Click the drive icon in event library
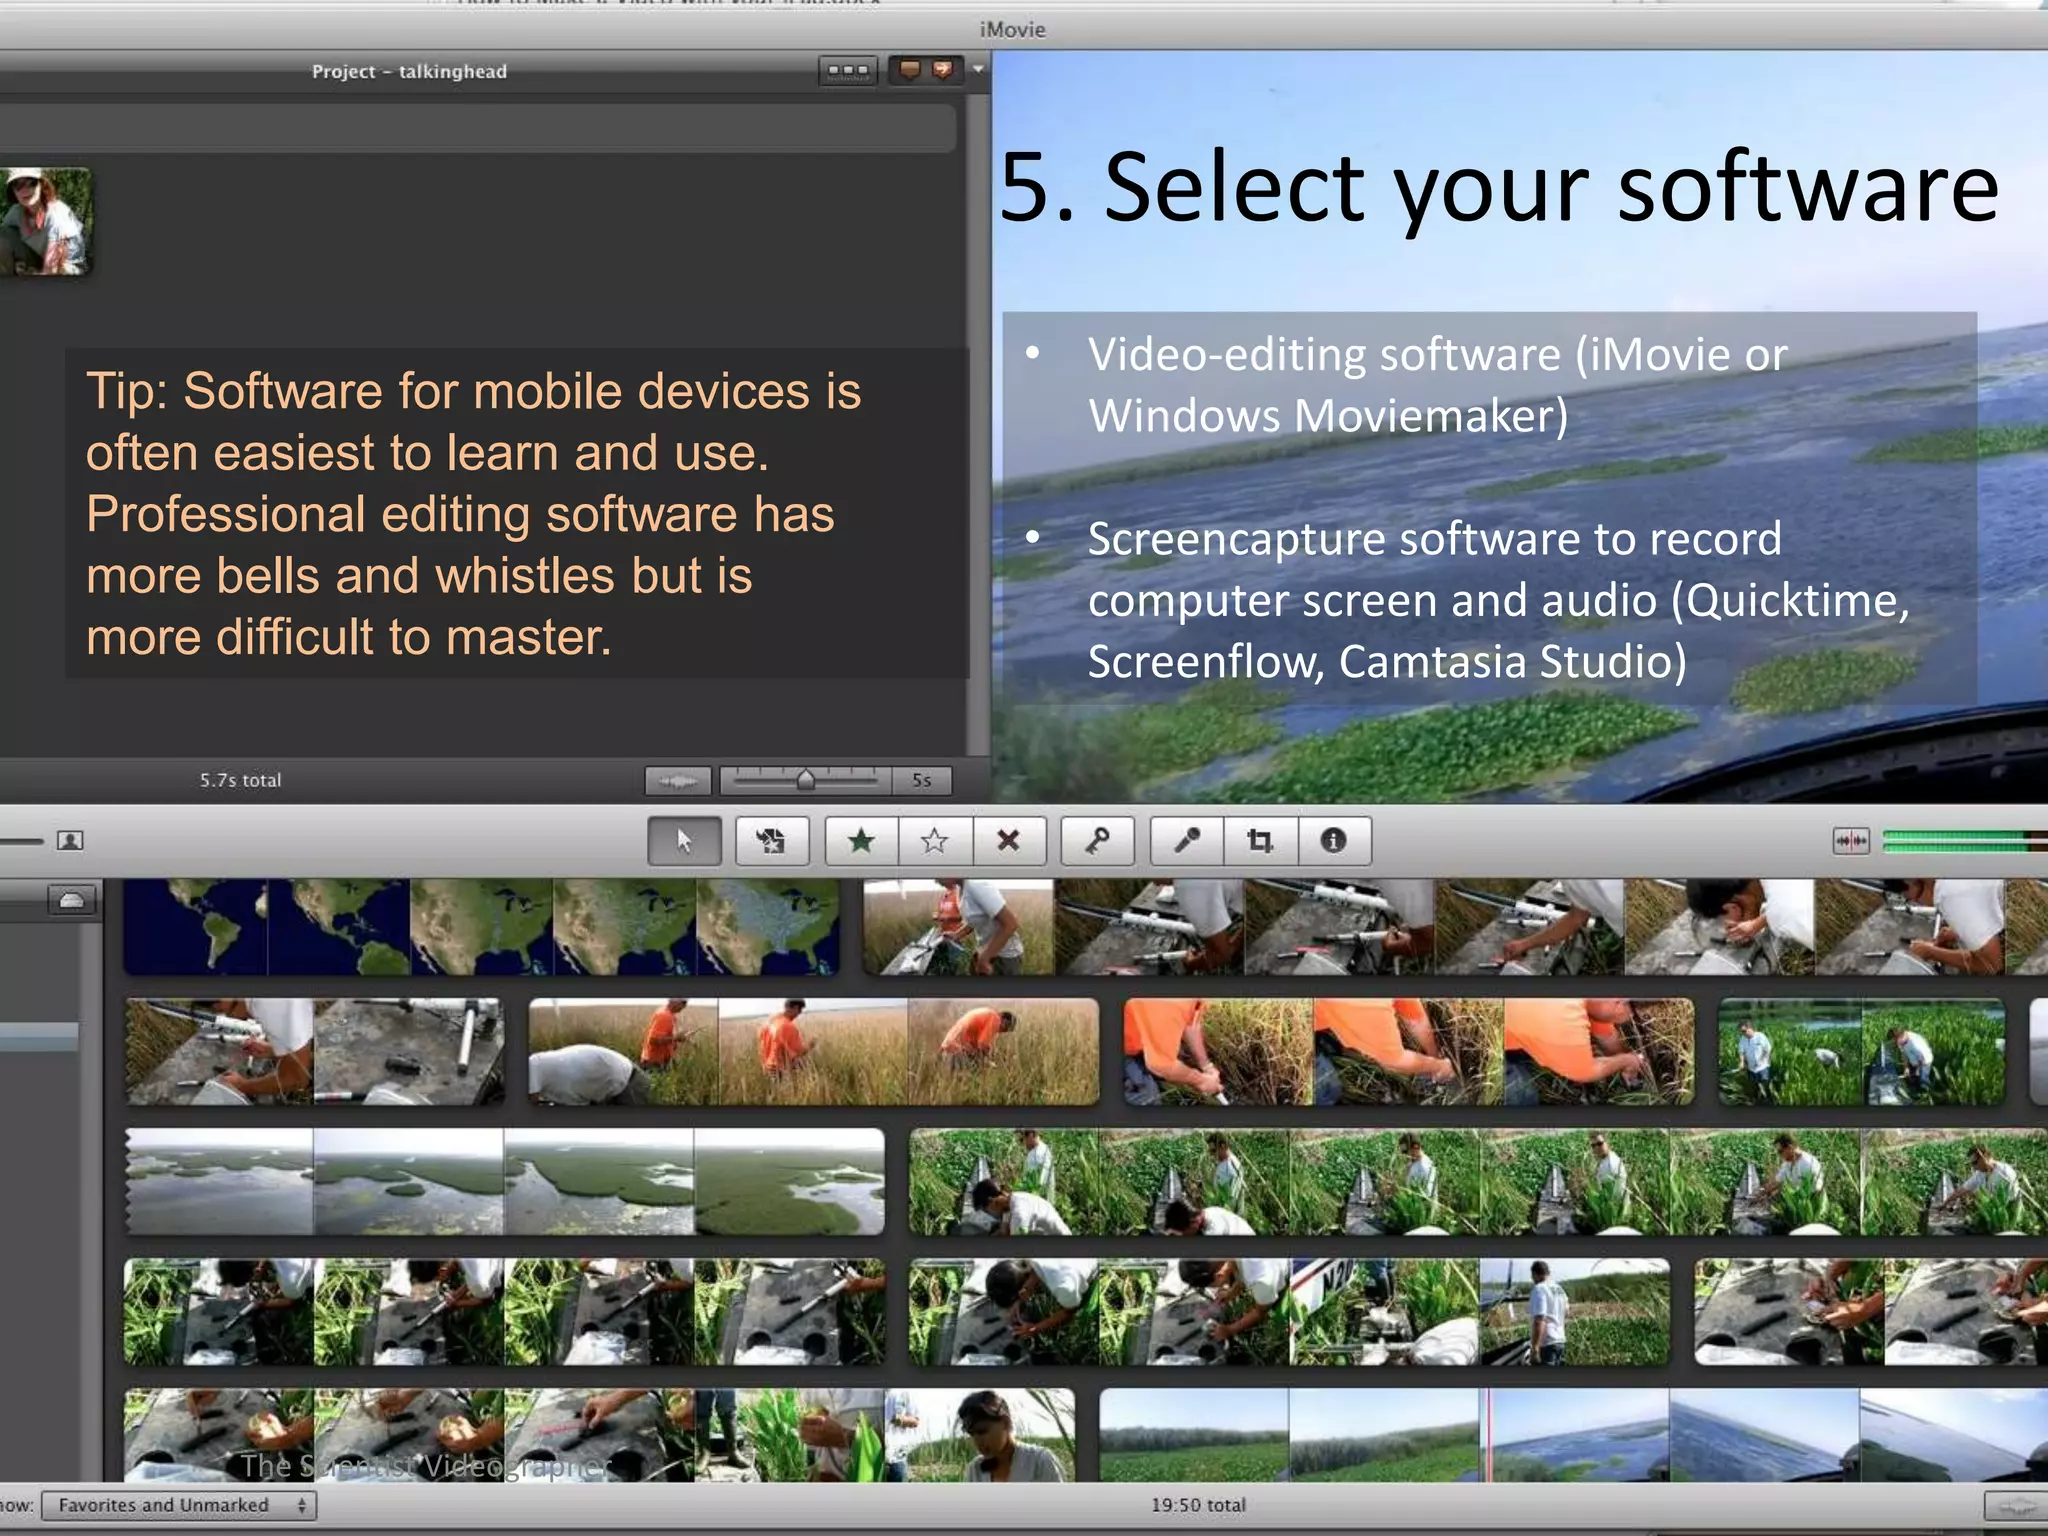 [x=72, y=901]
